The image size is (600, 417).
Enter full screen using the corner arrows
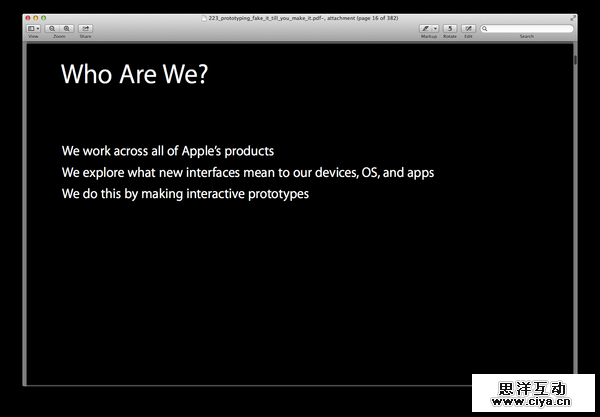click(573, 18)
